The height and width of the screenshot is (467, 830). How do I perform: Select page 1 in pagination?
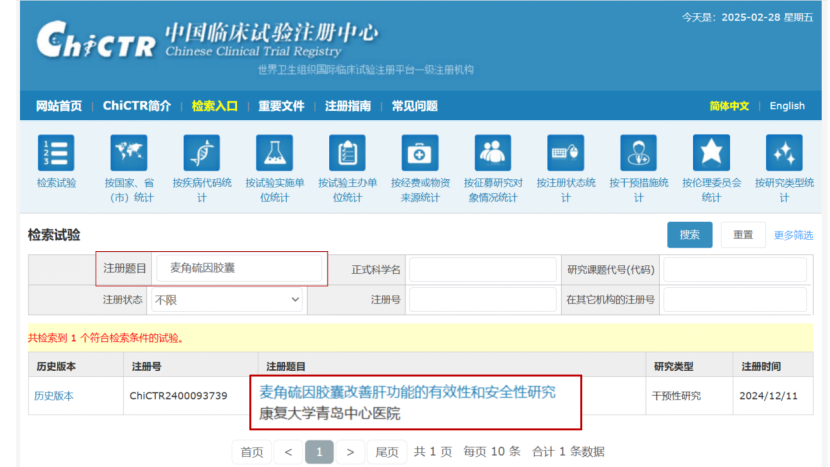coord(319,452)
